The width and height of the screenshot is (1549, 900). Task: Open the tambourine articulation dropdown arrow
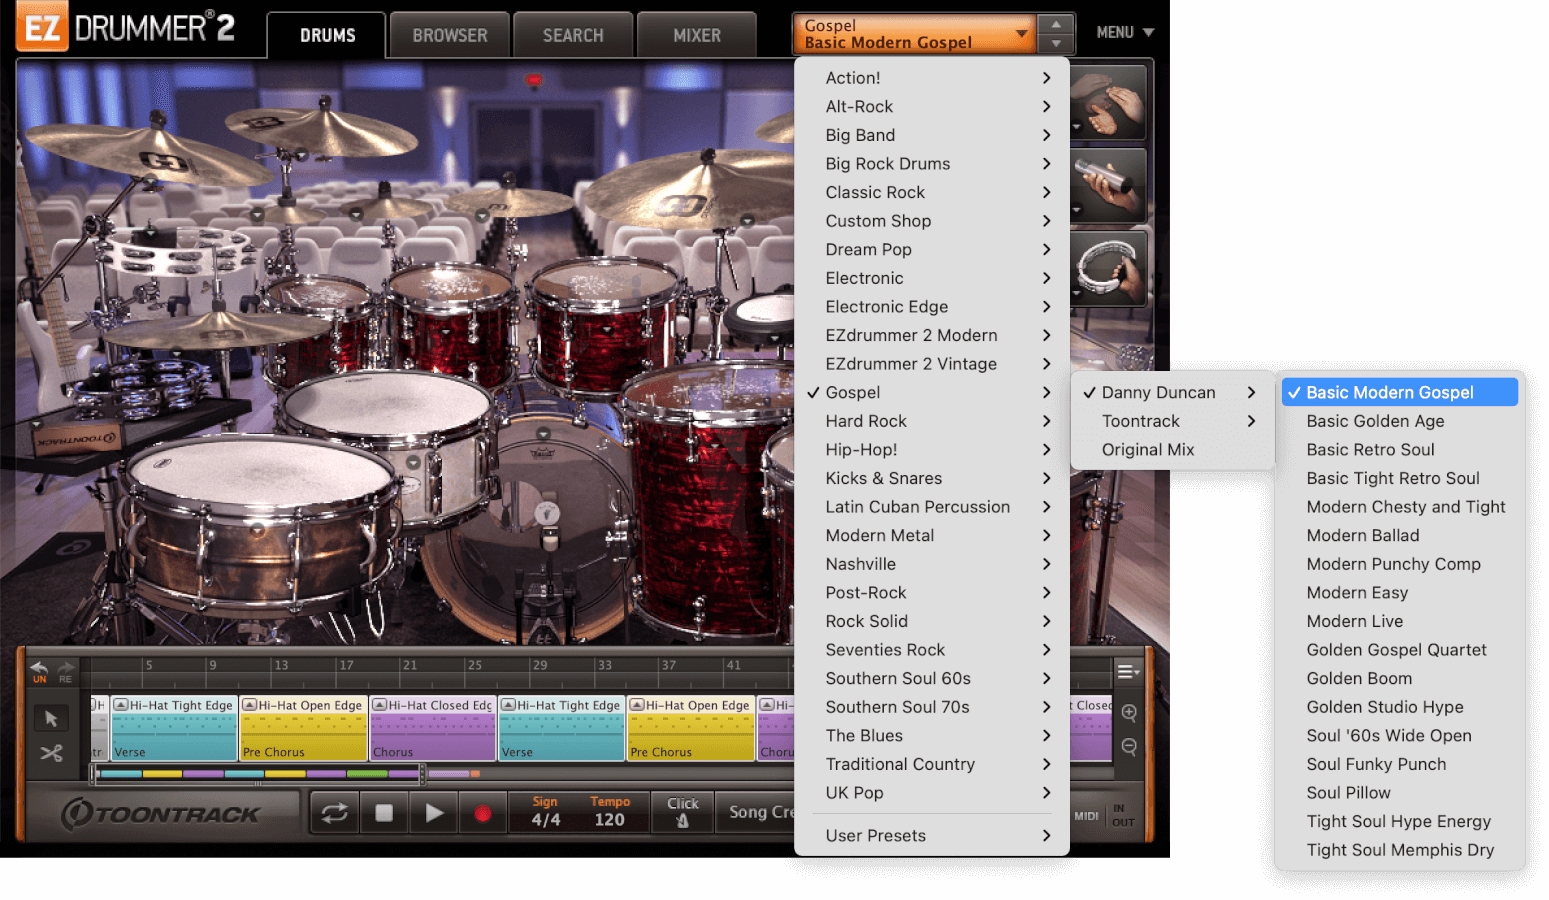[1076, 293]
